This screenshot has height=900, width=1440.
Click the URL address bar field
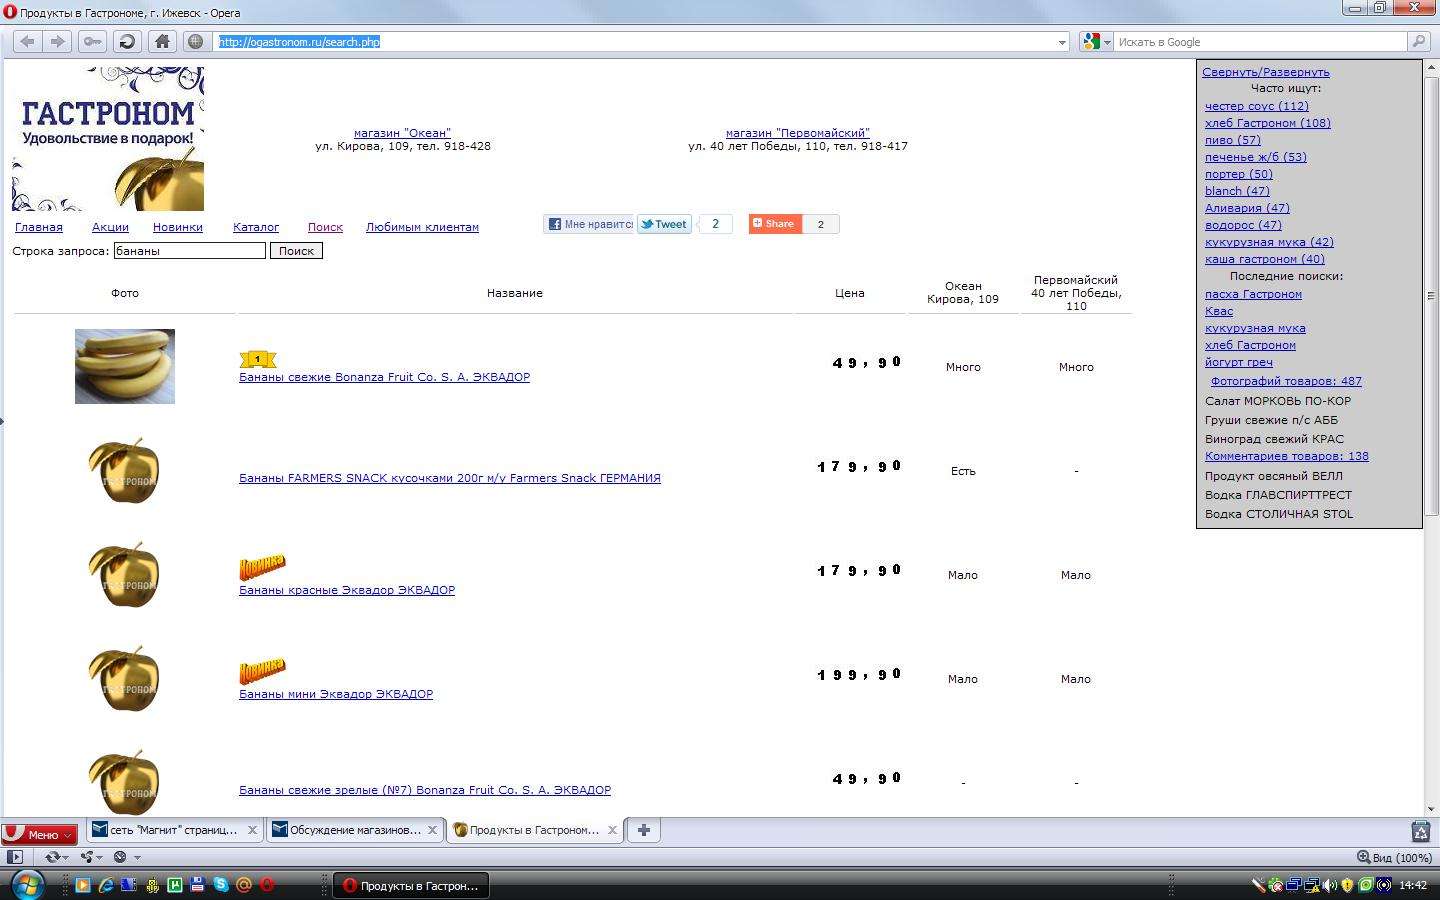(635, 42)
